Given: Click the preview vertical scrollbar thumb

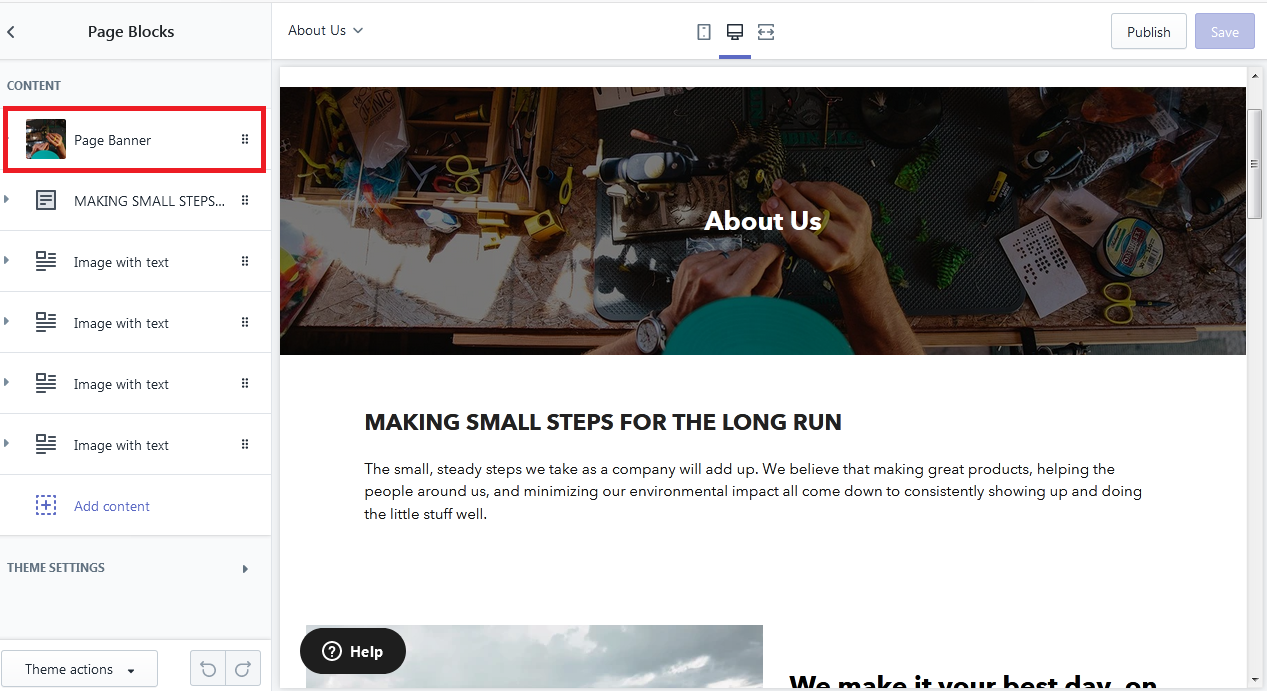Looking at the screenshot, I should (1255, 163).
